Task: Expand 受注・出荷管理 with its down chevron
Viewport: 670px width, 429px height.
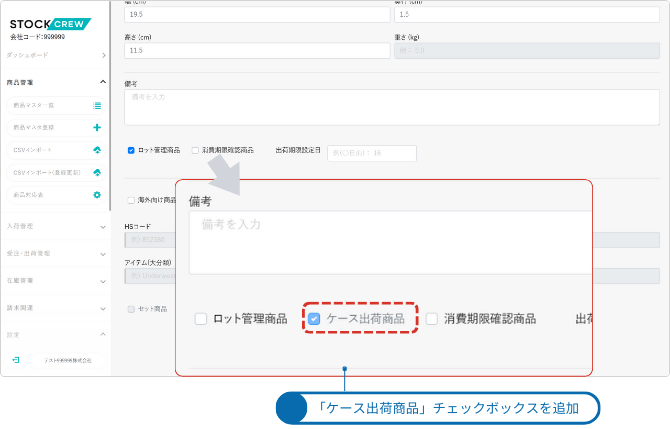Action: (x=103, y=254)
